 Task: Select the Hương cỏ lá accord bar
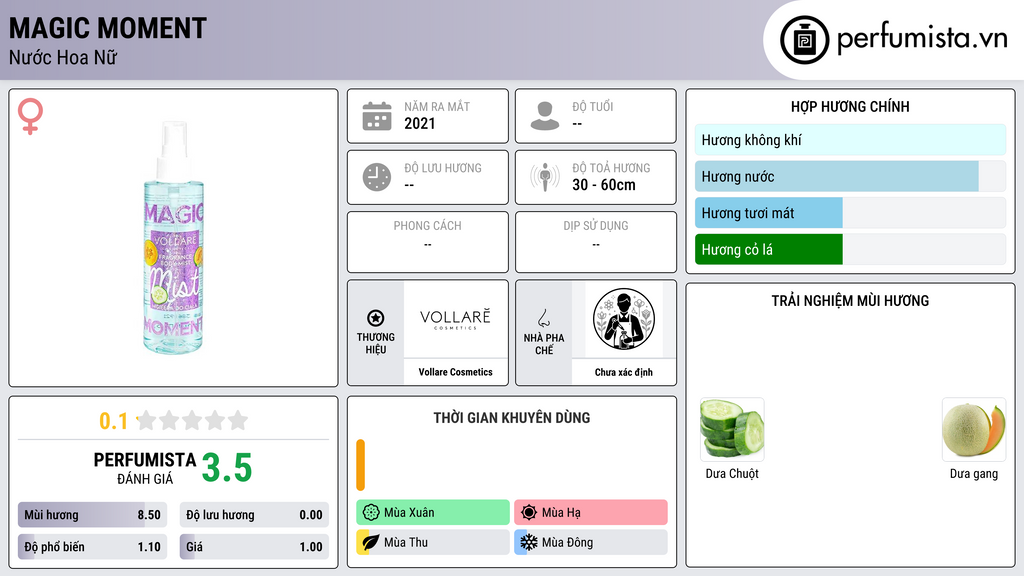click(x=850, y=249)
